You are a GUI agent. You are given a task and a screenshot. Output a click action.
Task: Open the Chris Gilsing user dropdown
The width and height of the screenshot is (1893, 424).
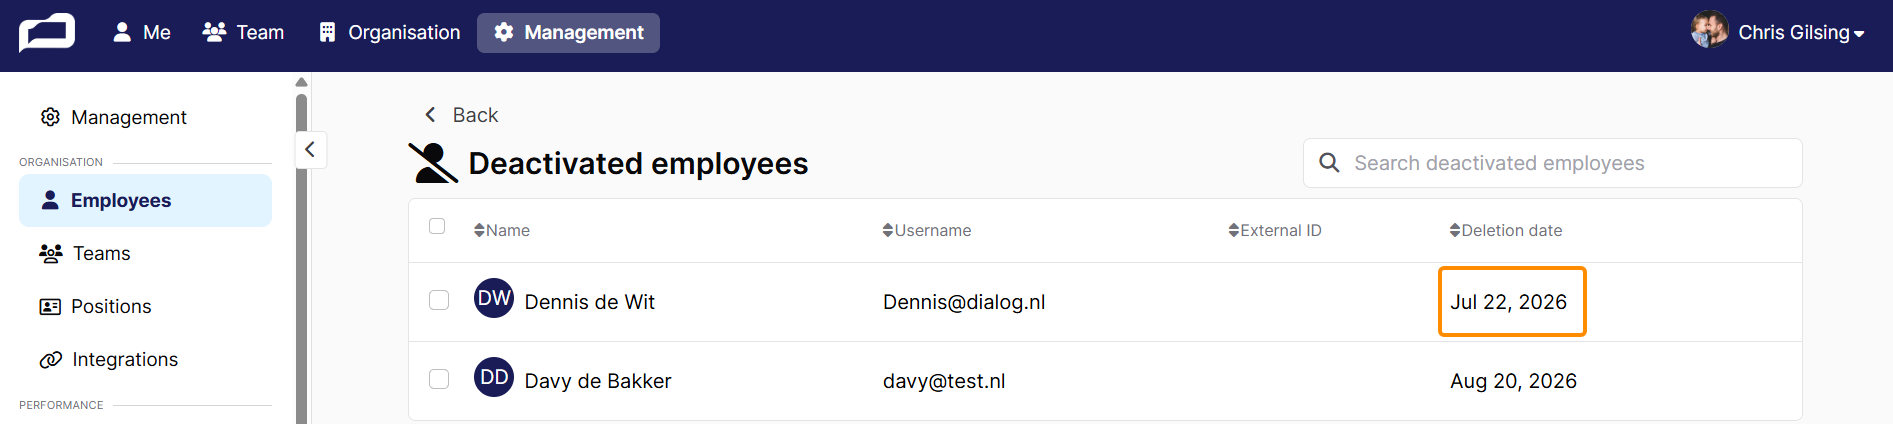[1778, 32]
